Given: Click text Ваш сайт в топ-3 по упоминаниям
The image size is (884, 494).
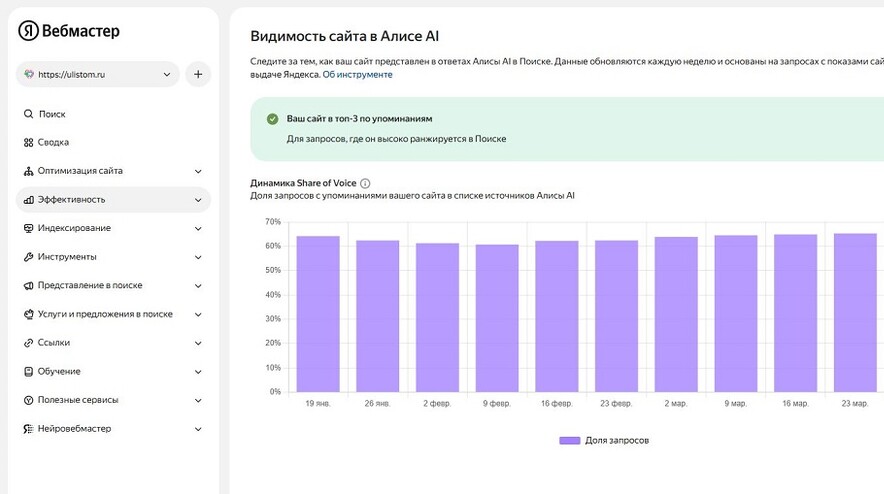Looking at the screenshot, I should pyautogui.click(x=360, y=119).
